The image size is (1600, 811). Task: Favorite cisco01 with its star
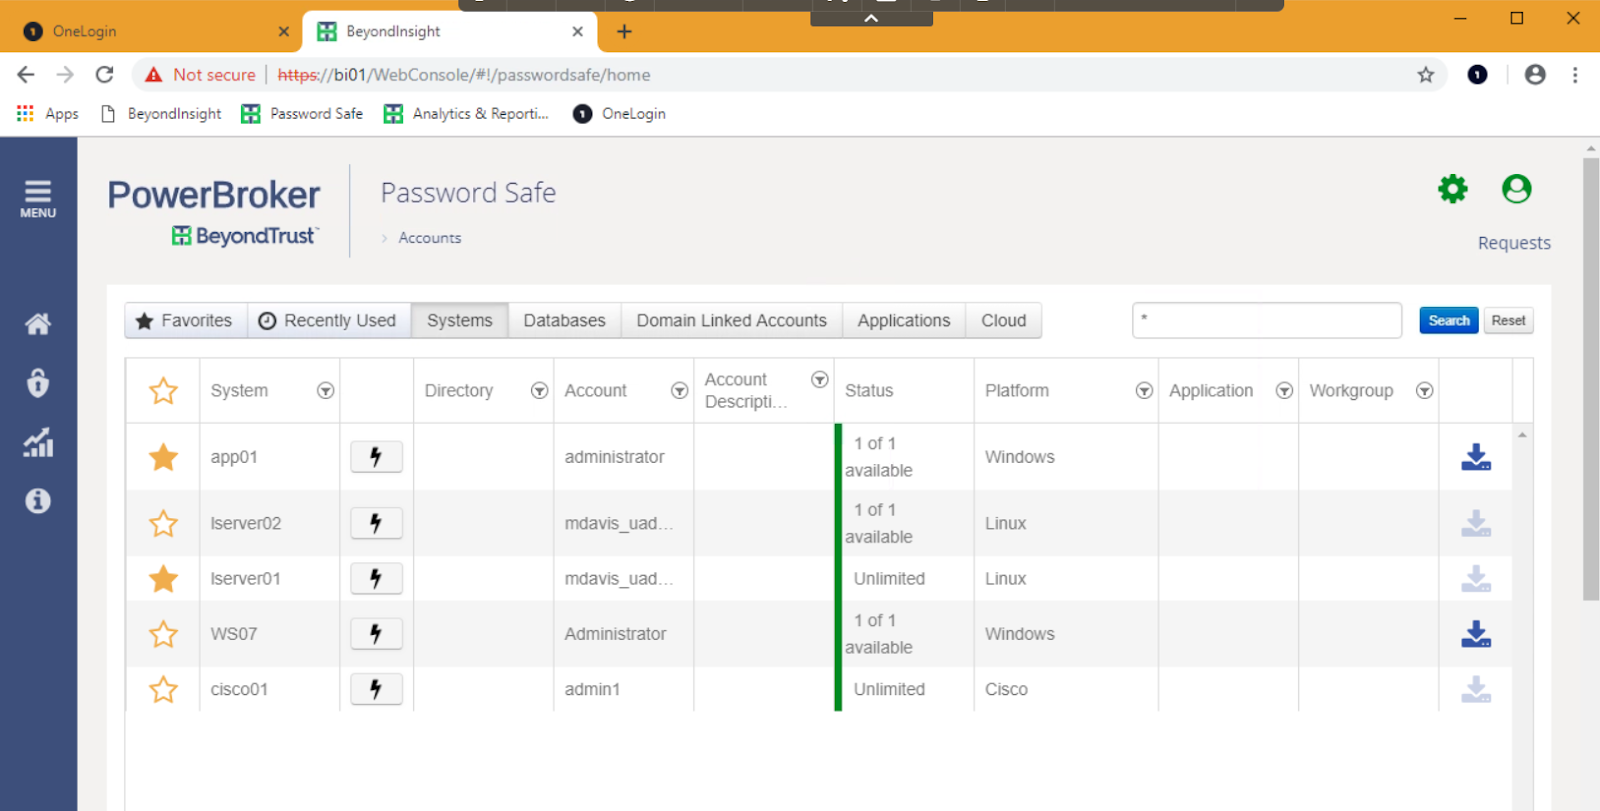[163, 689]
